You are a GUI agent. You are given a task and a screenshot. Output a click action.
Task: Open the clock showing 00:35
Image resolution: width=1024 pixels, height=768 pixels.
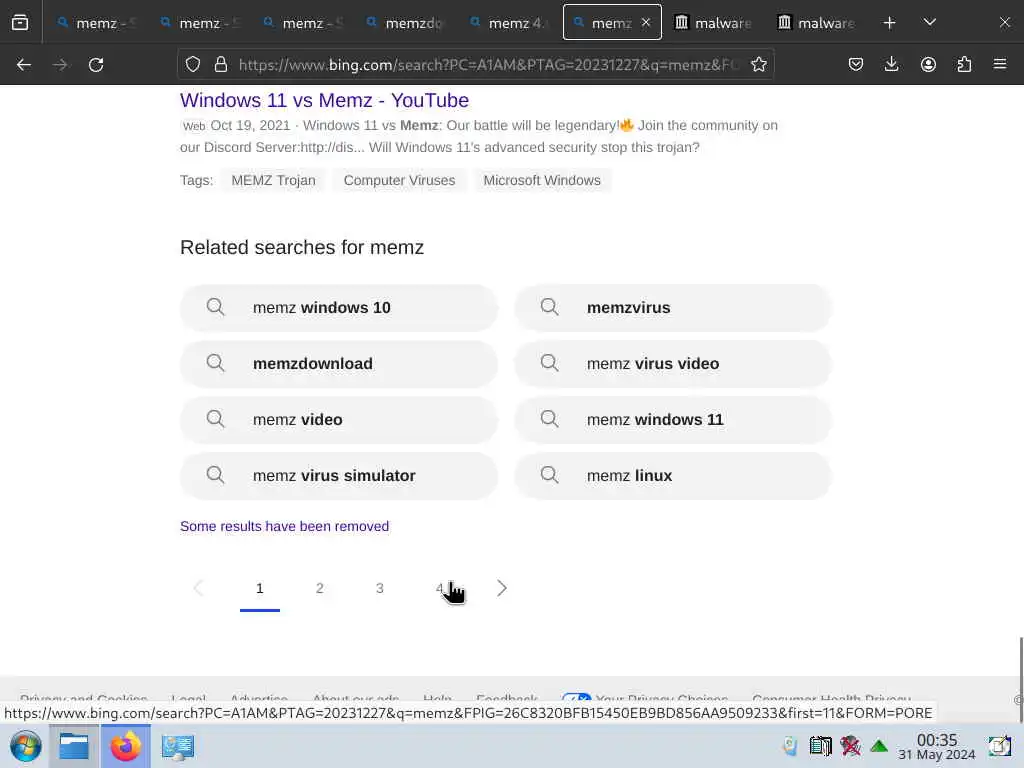point(936,747)
